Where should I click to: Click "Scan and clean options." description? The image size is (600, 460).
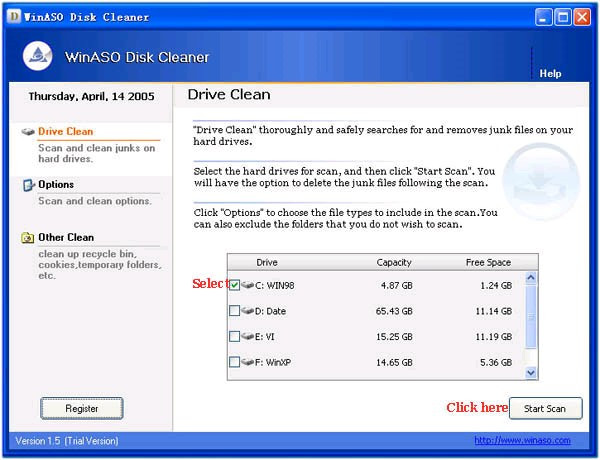[95, 201]
